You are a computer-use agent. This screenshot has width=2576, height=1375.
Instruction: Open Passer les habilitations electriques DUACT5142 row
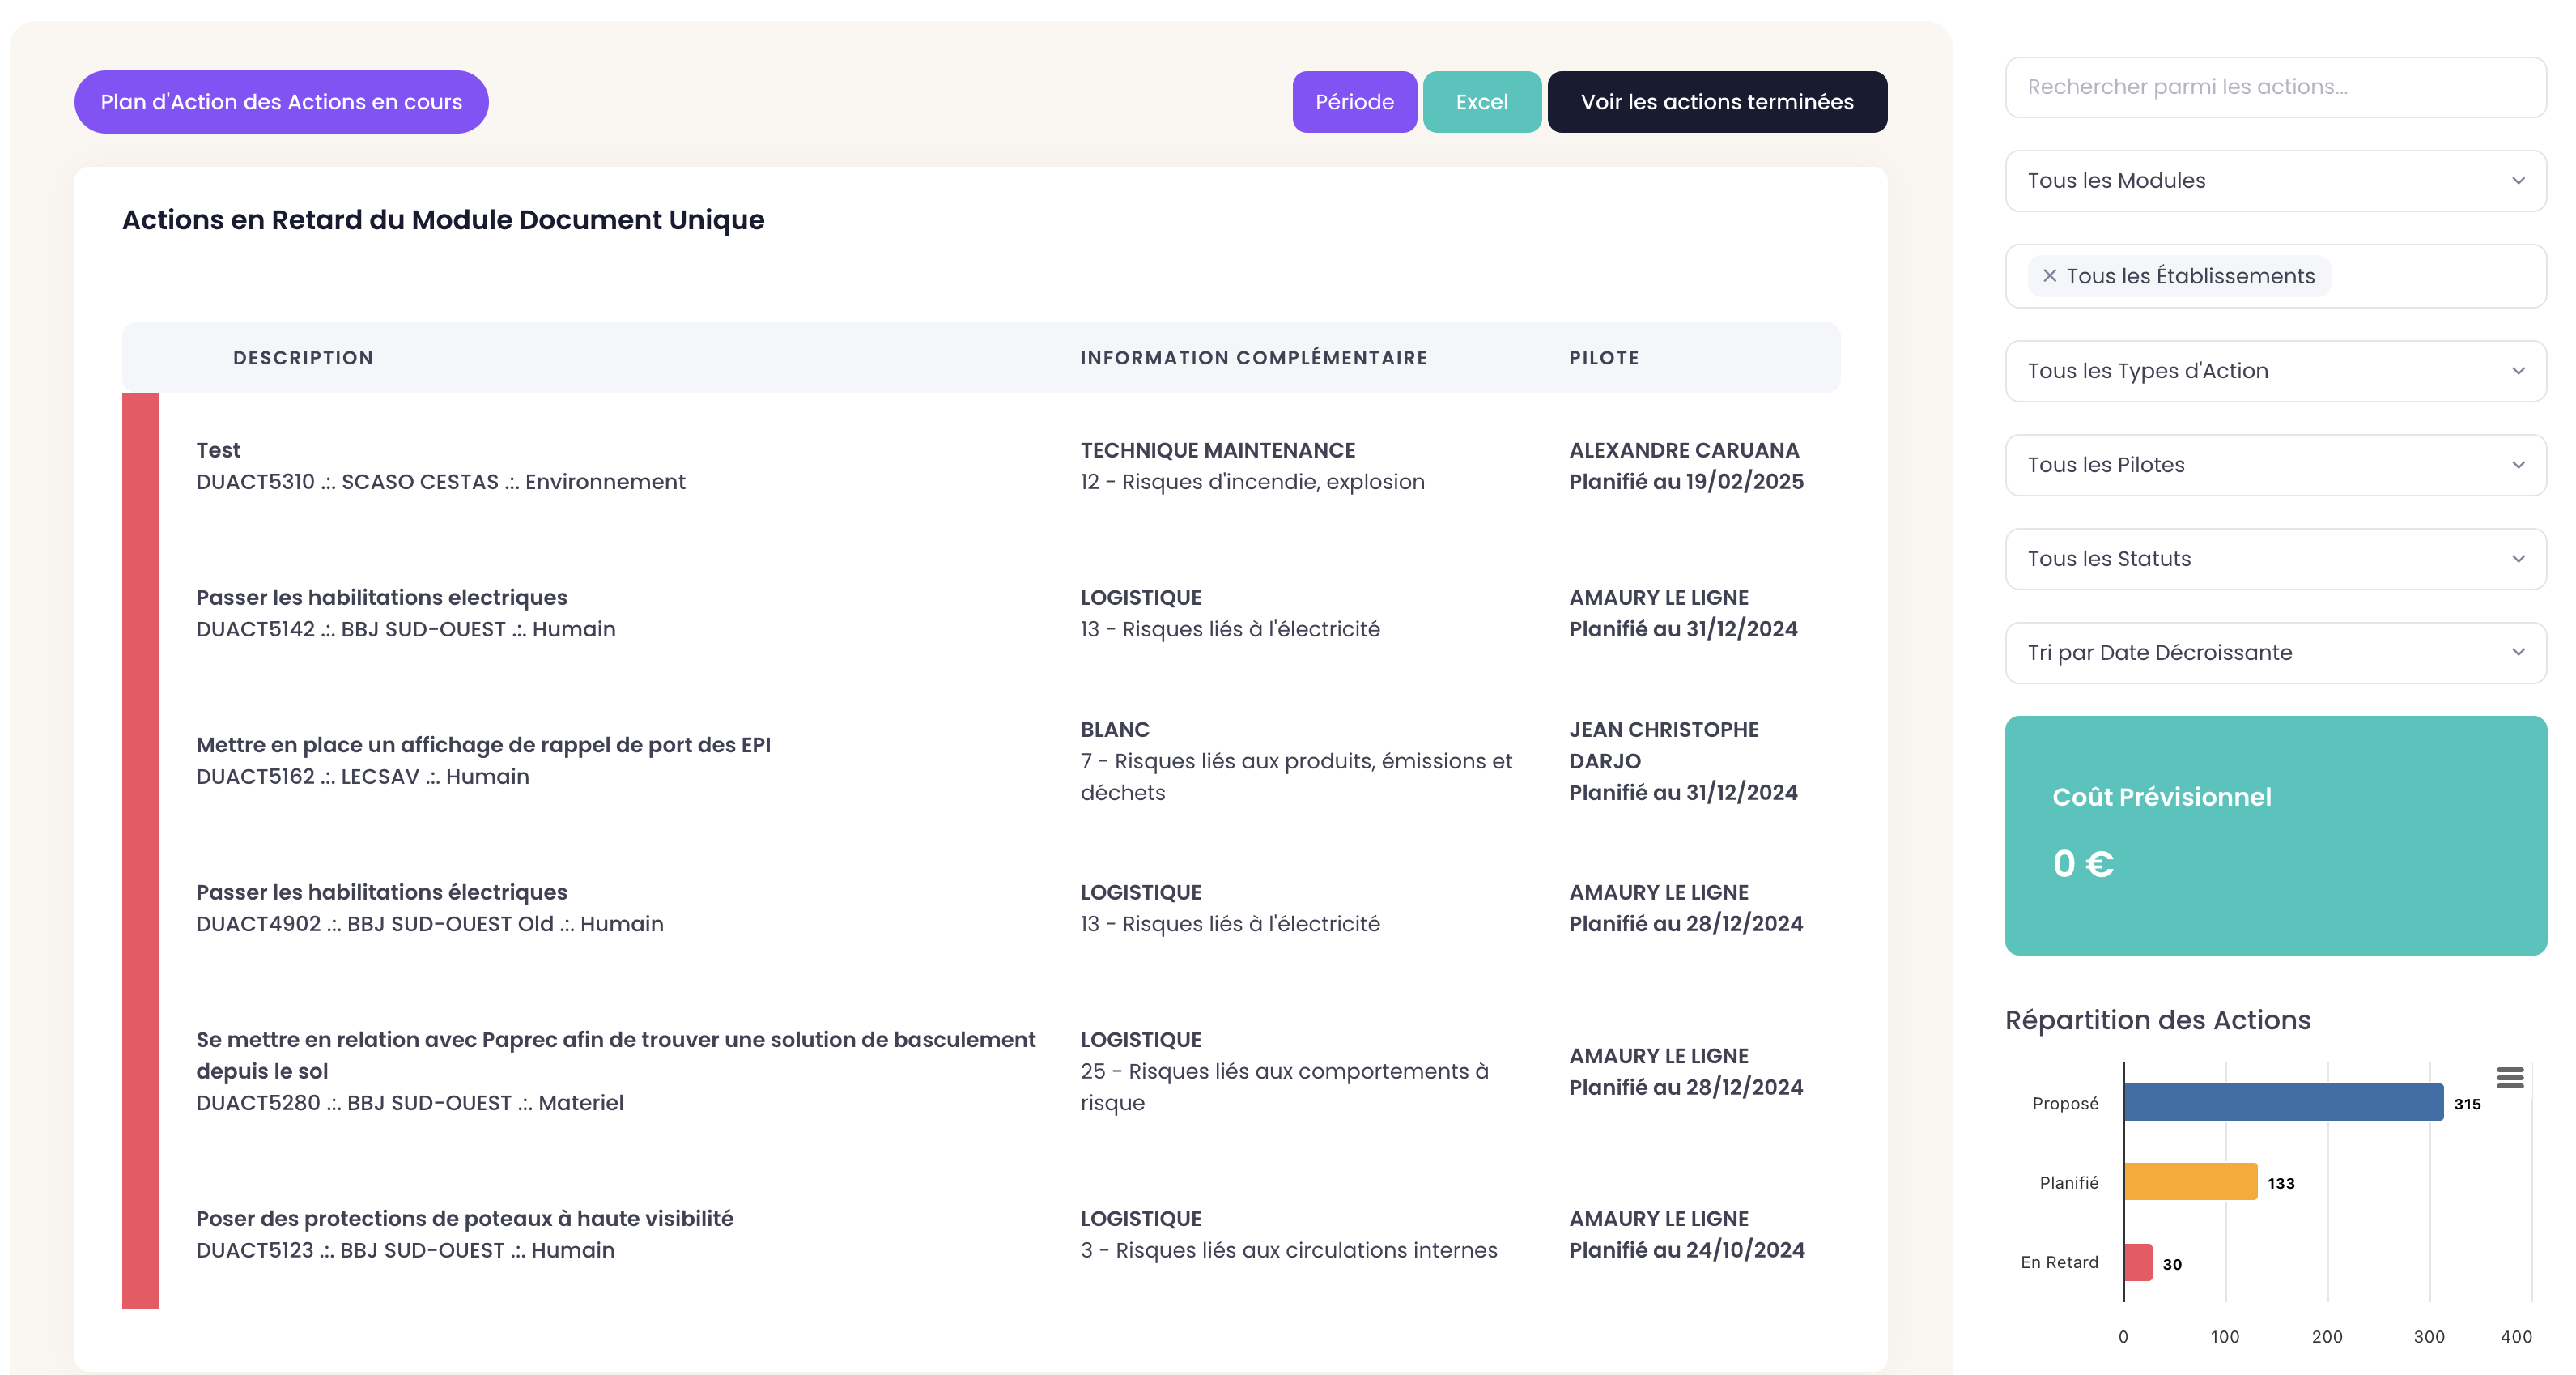click(981, 613)
